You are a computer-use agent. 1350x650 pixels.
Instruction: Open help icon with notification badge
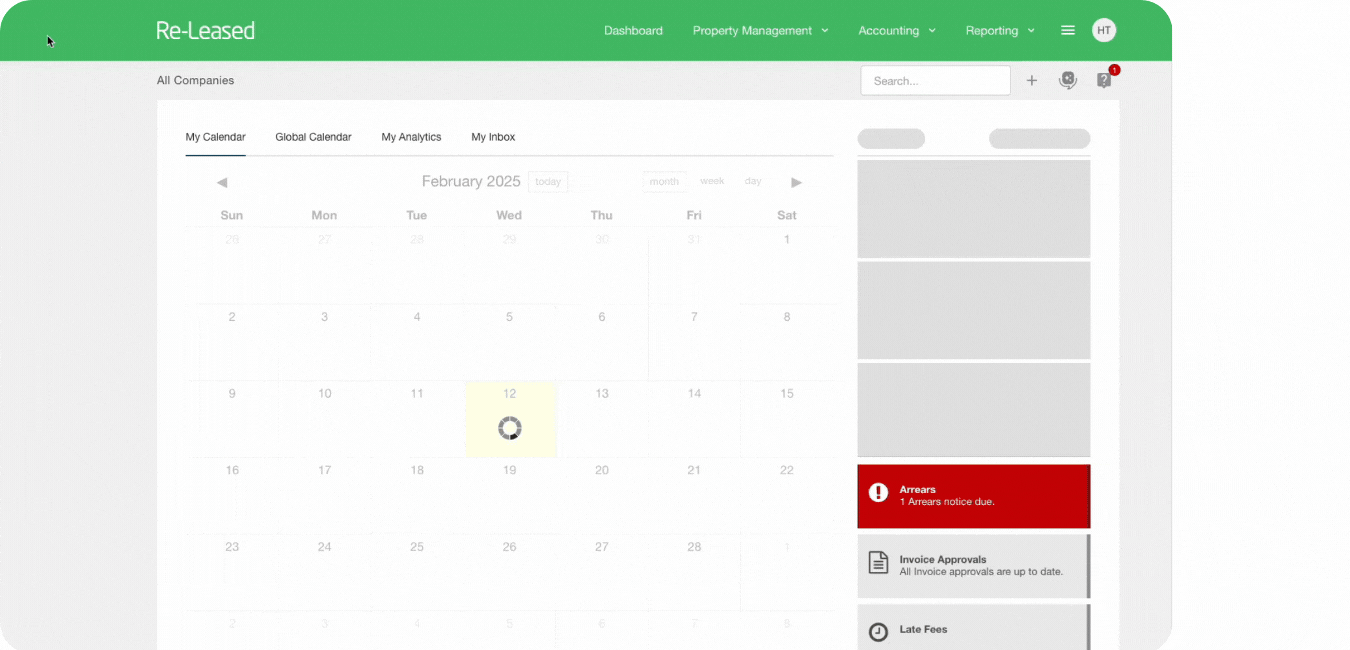tap(1105, 80)
